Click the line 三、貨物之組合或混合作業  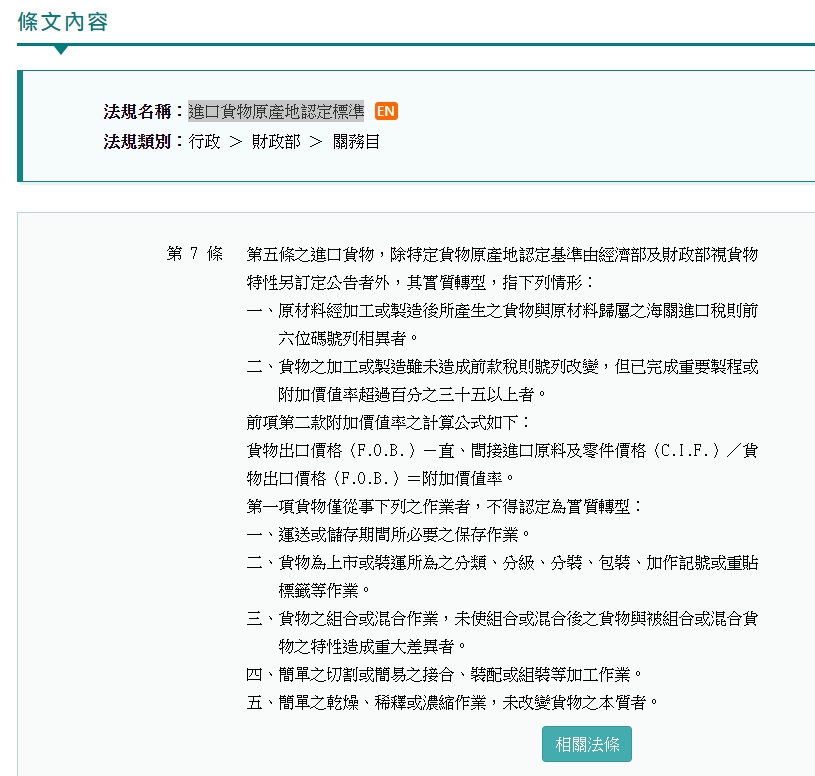pos(502,619)
